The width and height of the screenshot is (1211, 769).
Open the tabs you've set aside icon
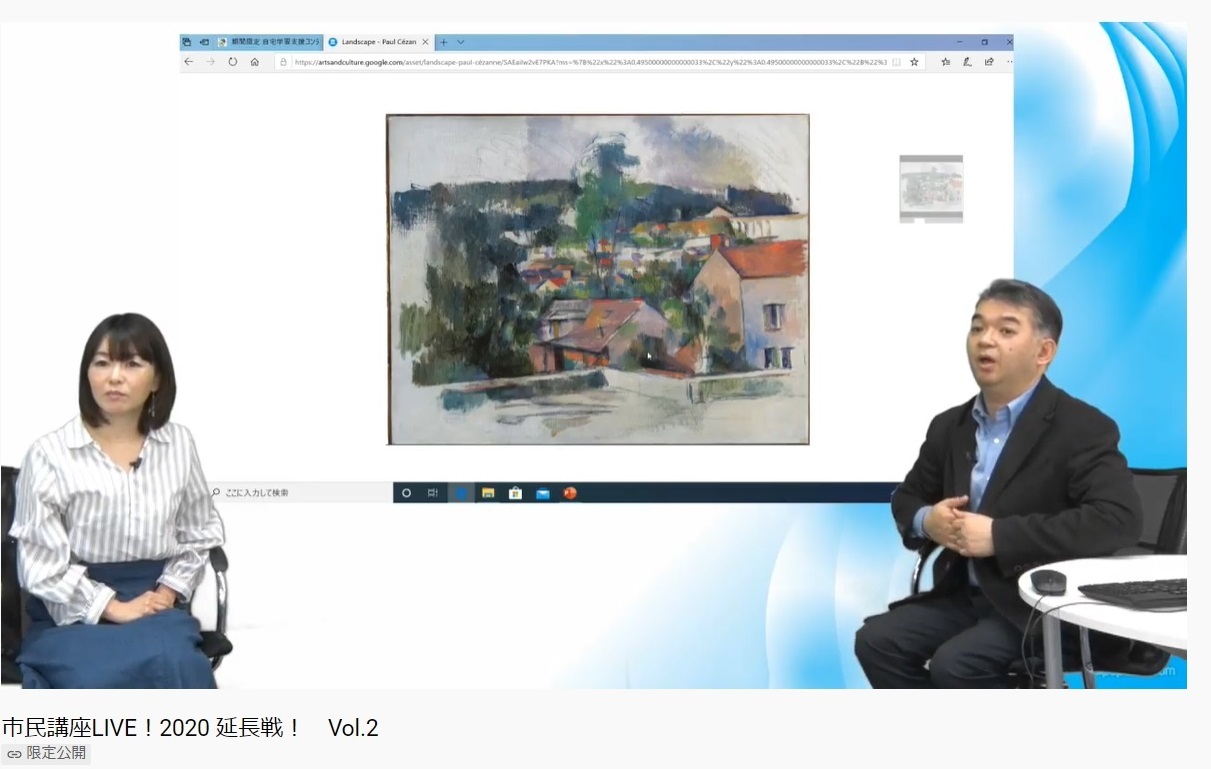click(x=187, y=42)
